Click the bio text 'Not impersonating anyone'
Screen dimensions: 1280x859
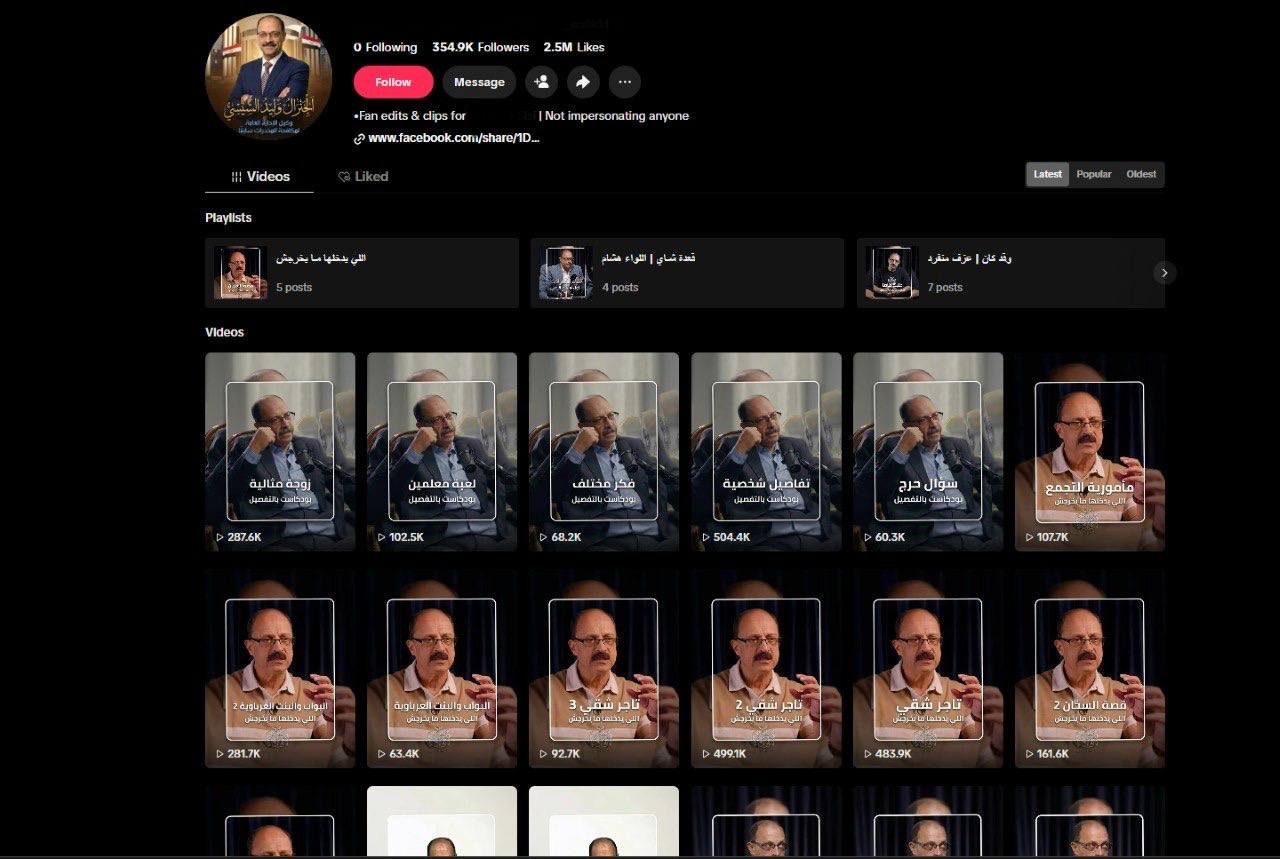[617, 116]
